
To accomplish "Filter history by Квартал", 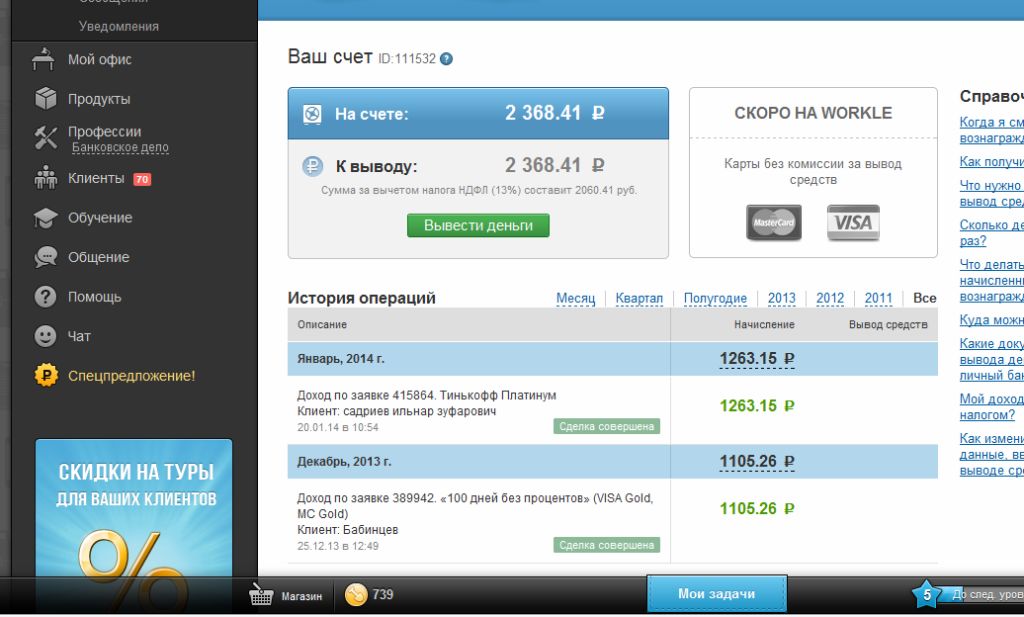I will [639, 298].
